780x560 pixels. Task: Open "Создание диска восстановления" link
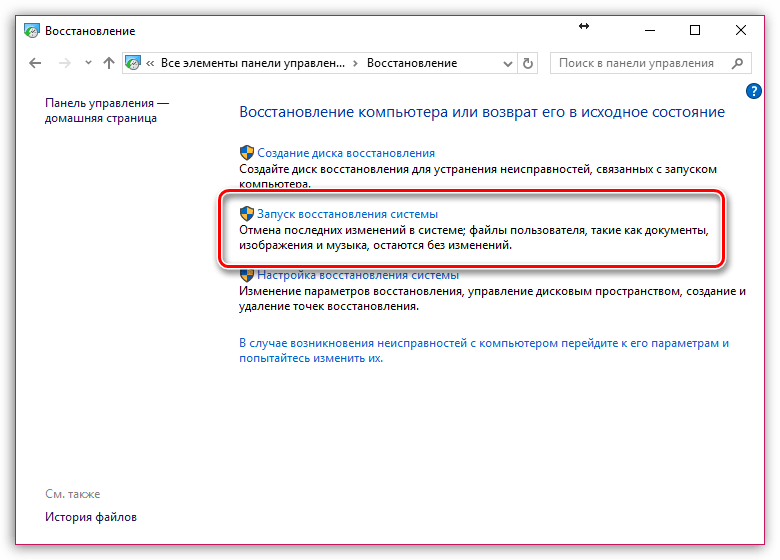tap(346, 153)
